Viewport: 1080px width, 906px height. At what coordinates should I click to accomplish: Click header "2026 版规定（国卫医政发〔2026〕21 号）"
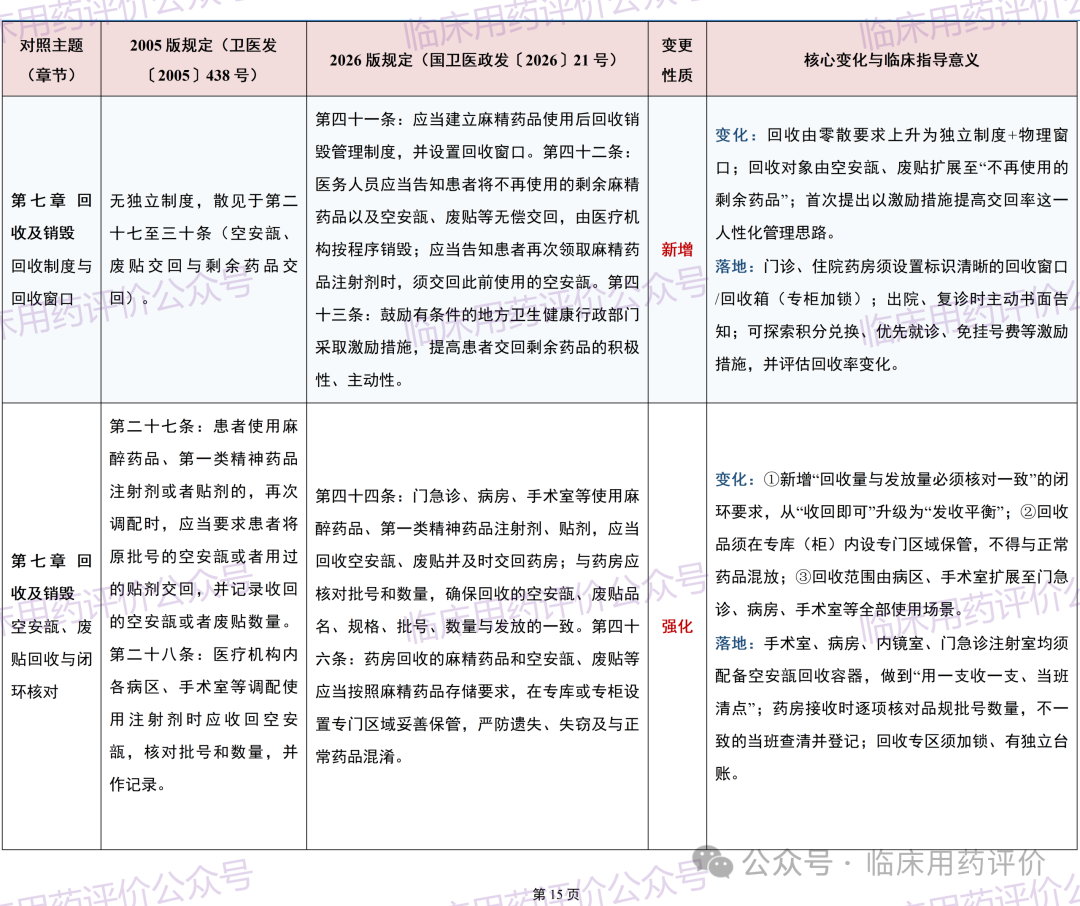click(x=477, y=59)
